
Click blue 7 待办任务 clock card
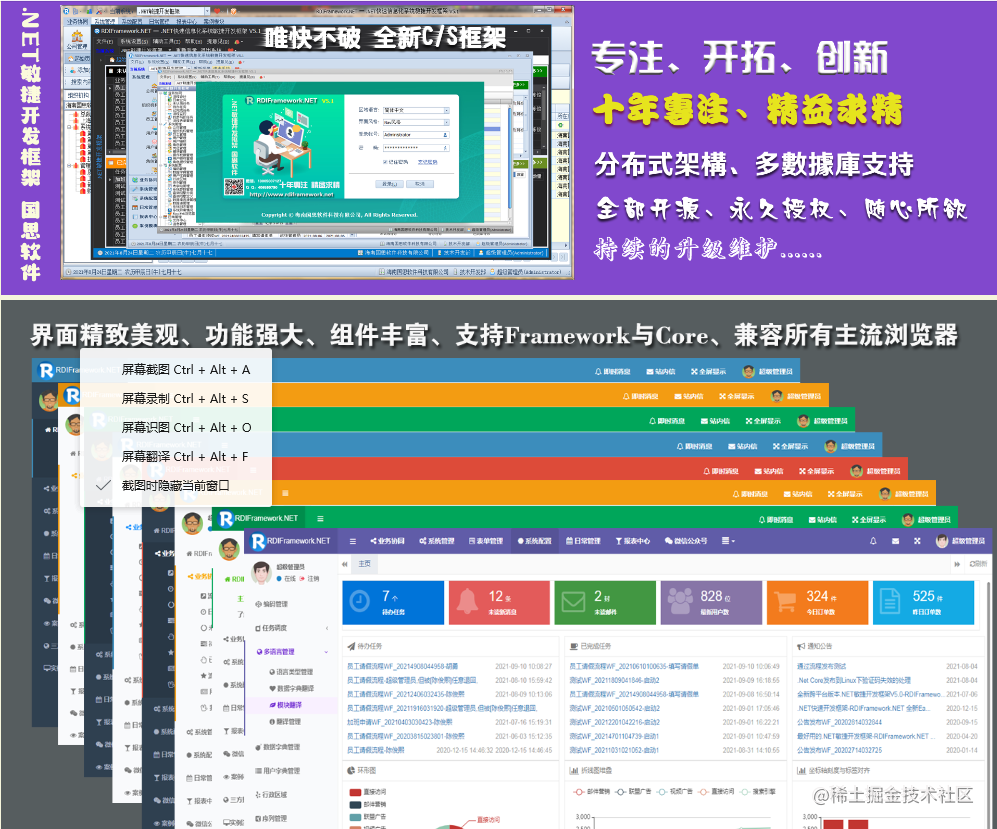pos(393,602)
